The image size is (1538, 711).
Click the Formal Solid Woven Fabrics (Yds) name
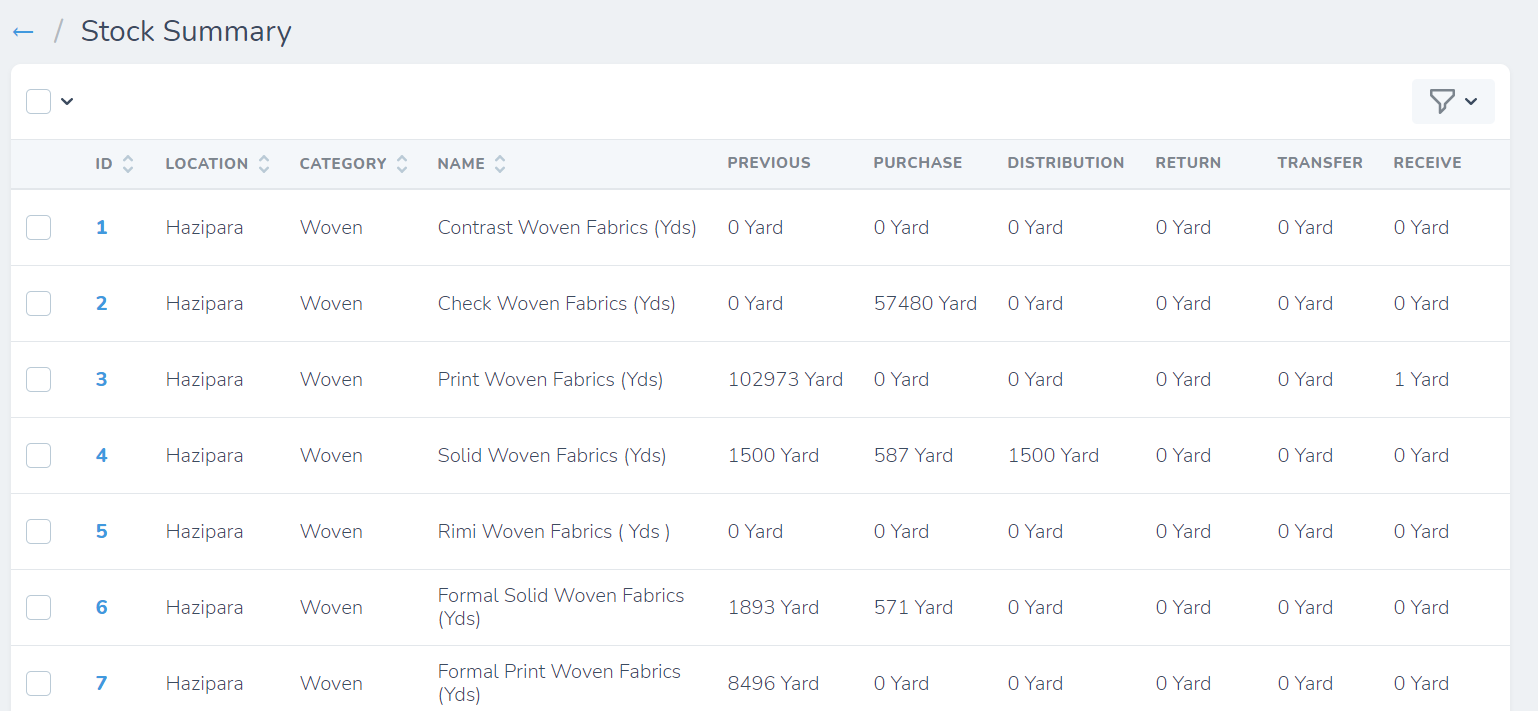click(x=561, y=607)
